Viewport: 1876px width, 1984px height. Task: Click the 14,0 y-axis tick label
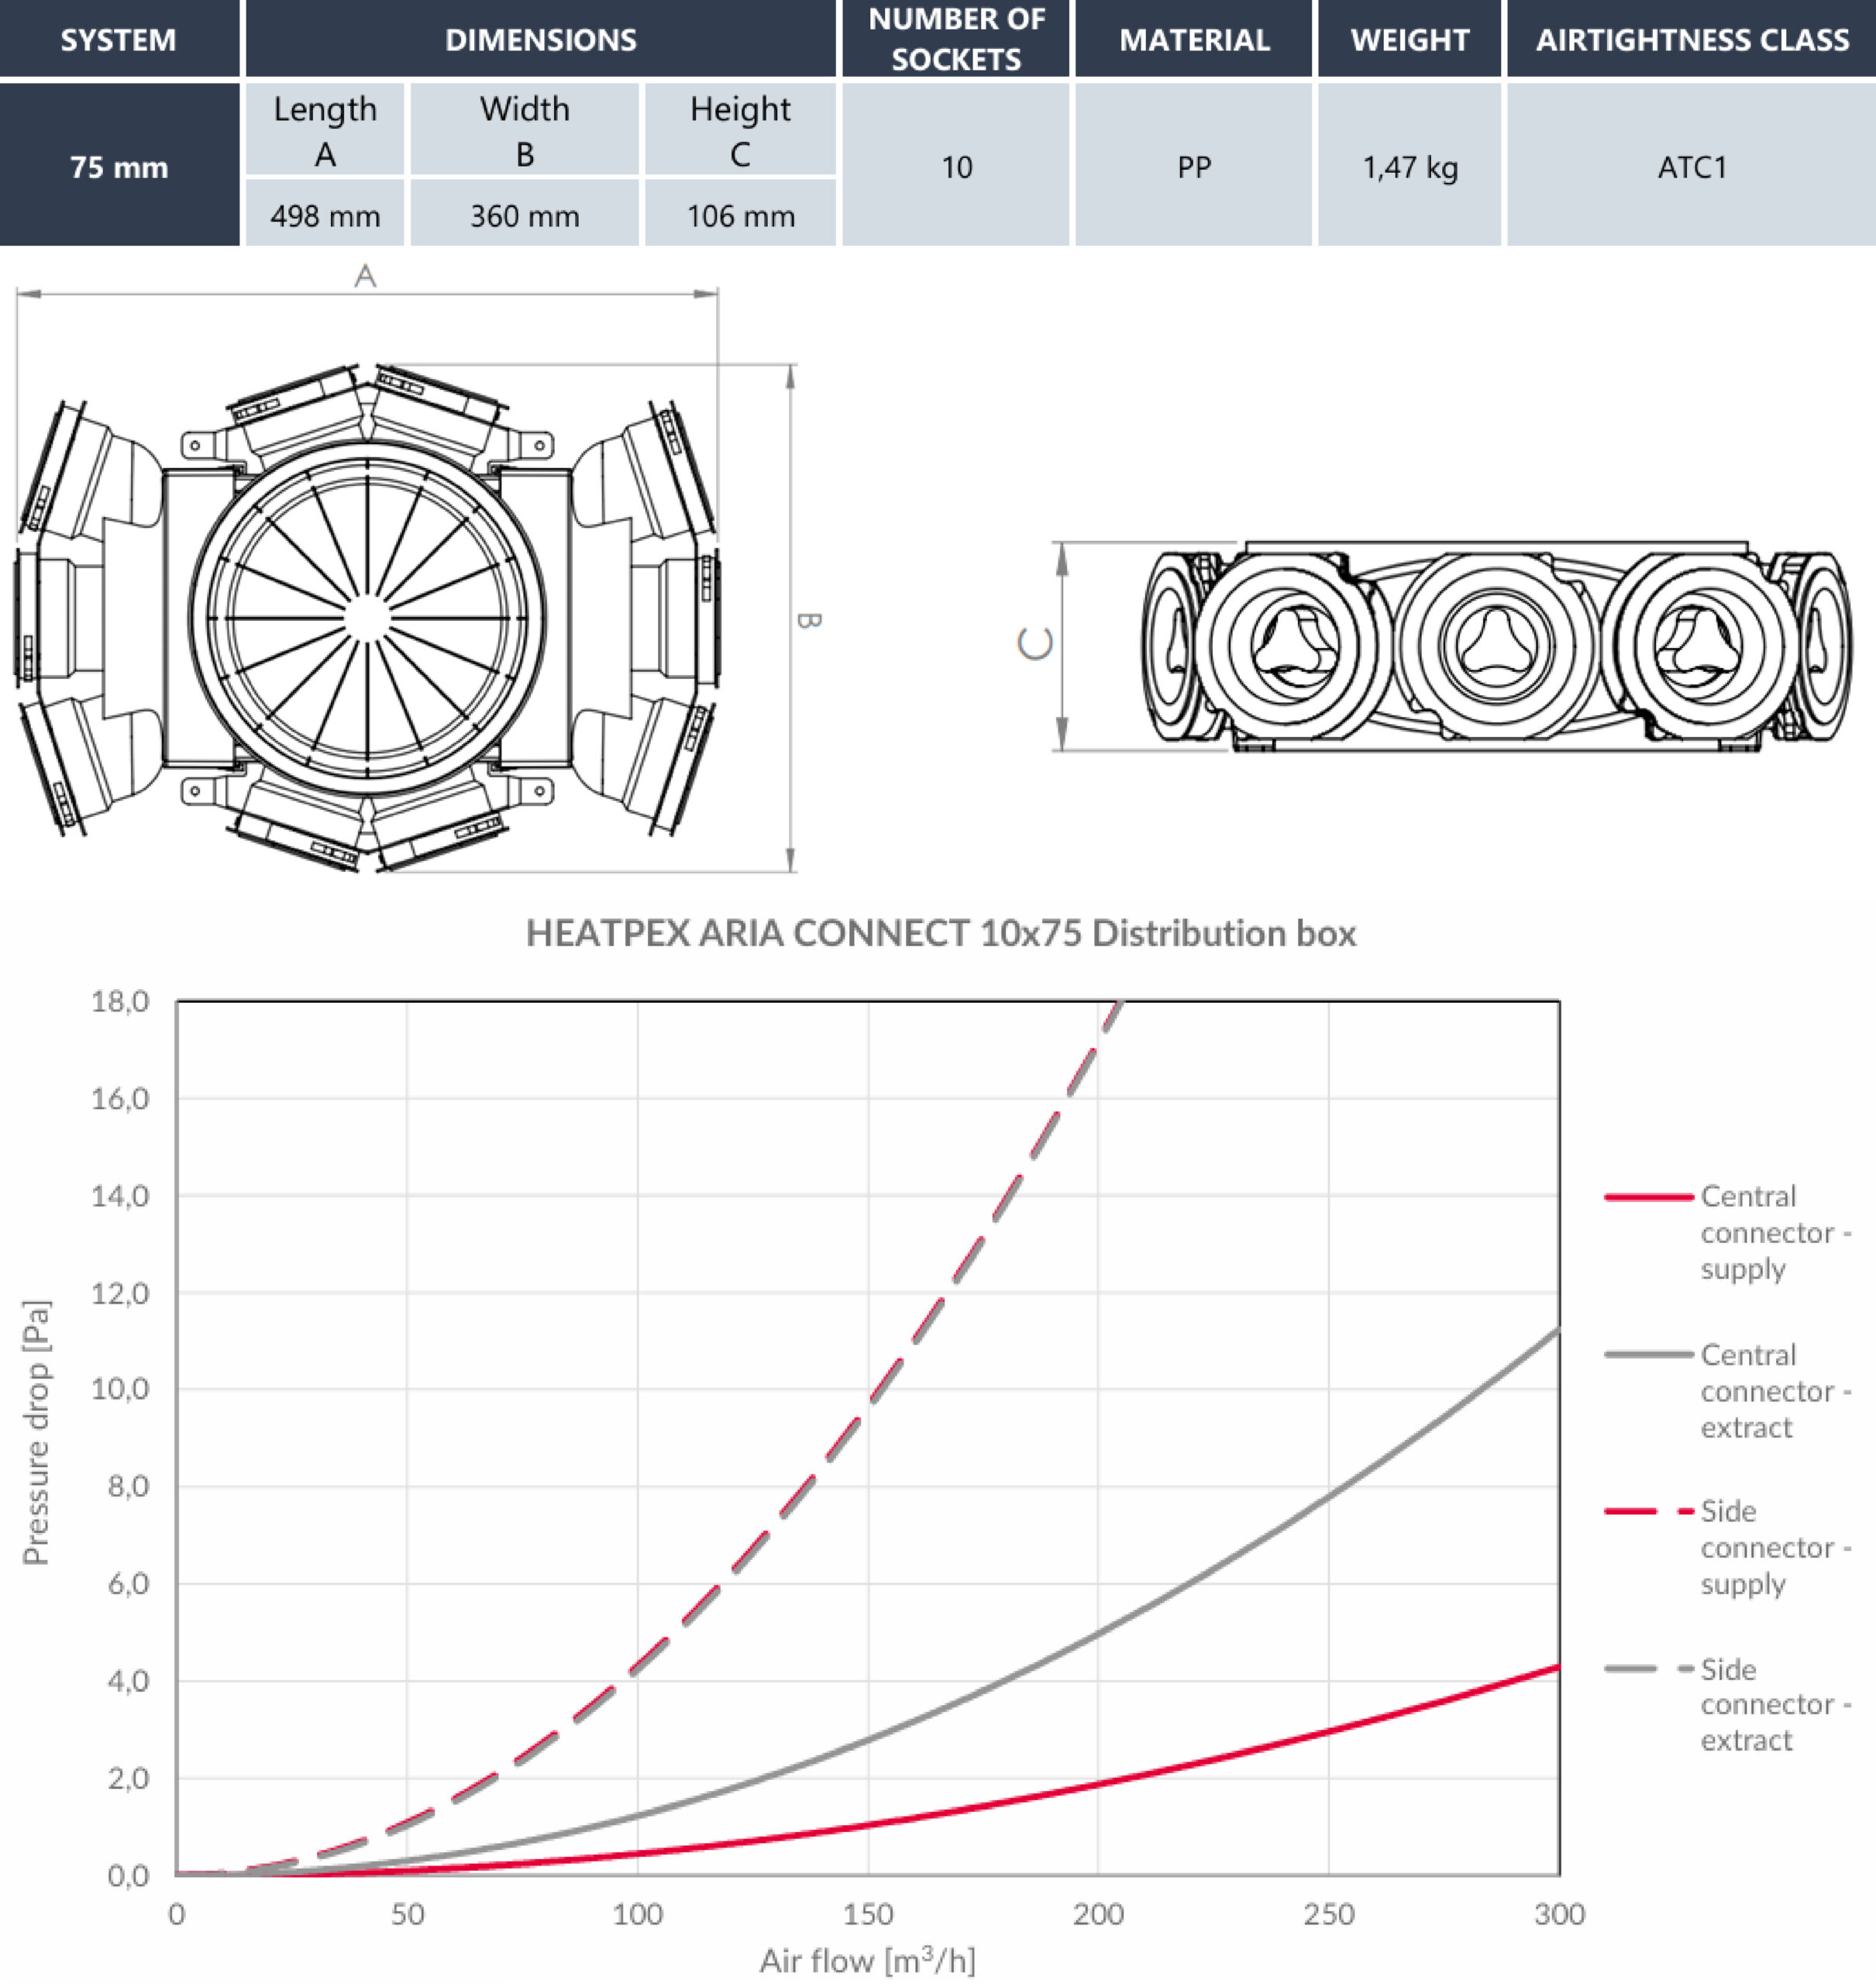coord(120,1196)
